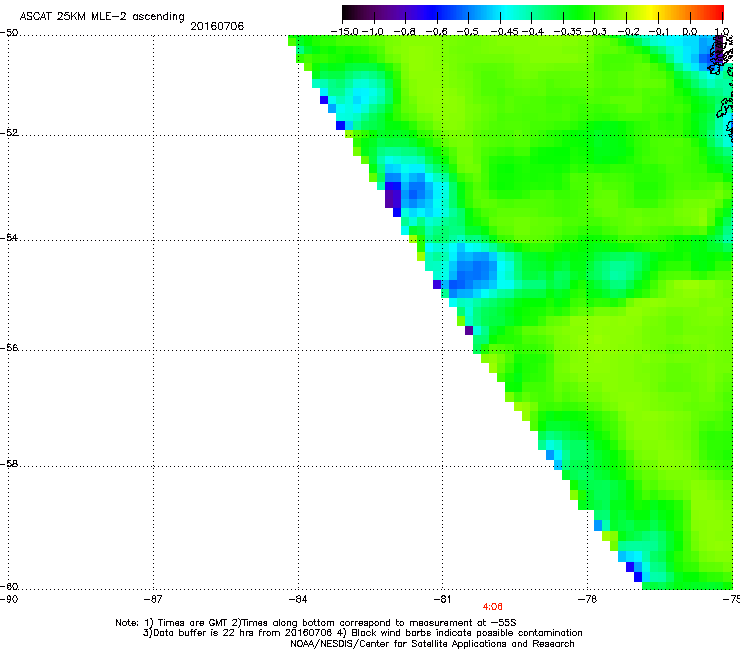Viewport: 740px width, 650px height.
Task: Click the latitude label -56
Action: tap(9, 348)
